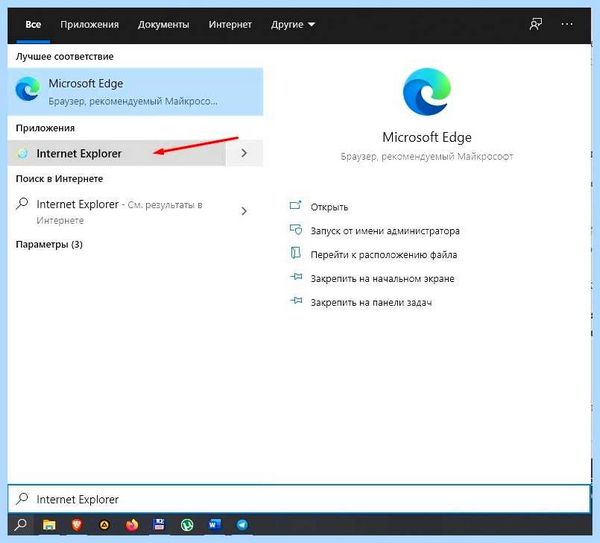600x543 pixels.
Task: Click the magnifier icon beside web search result
Action: click(x=22, y=203)
